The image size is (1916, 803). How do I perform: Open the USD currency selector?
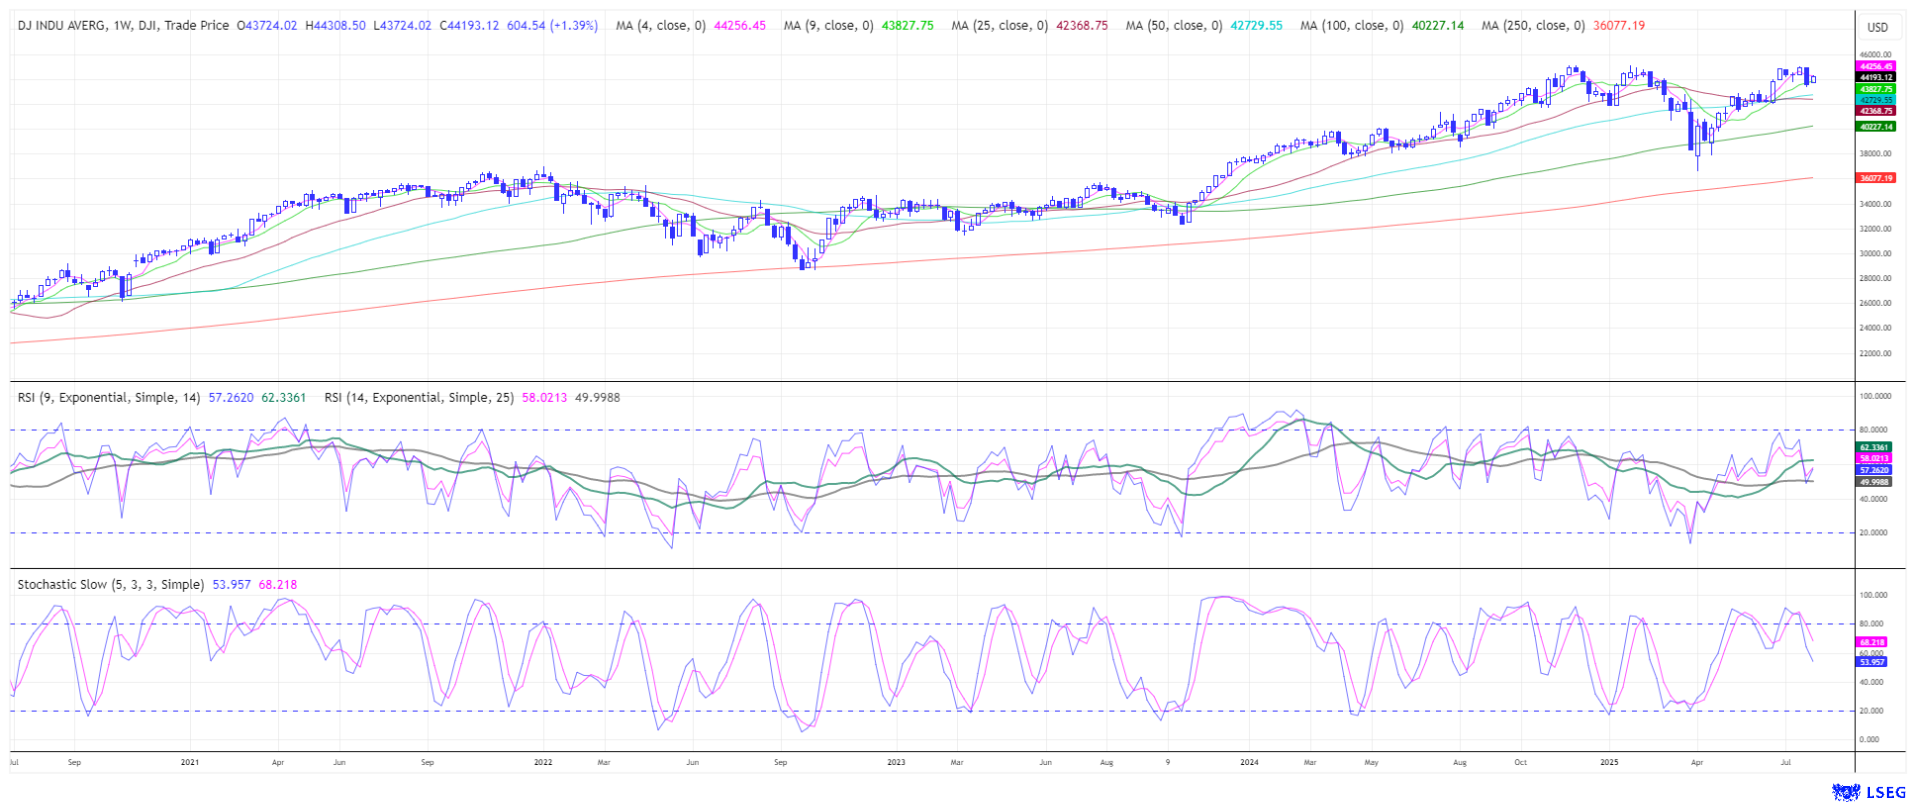[x=1878, y=27]
